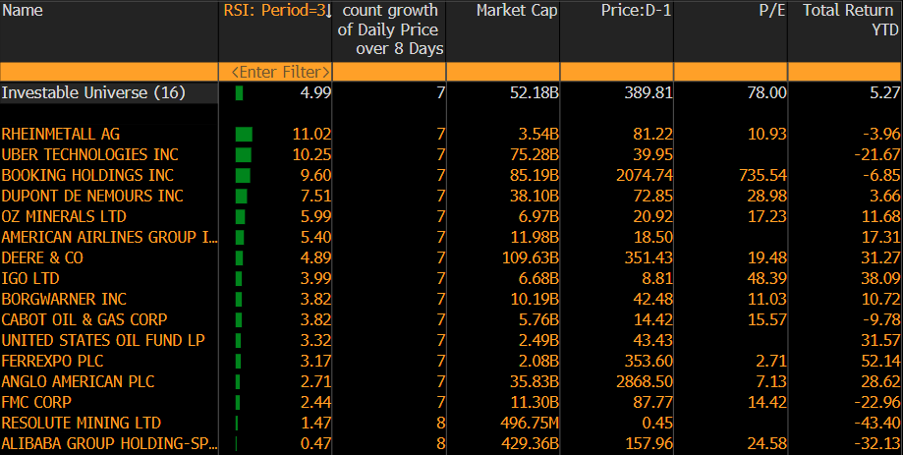Screen dimensions: 904x456
Task: Select RESOLUTE MINING LTD row name
Action: point(81,423)
